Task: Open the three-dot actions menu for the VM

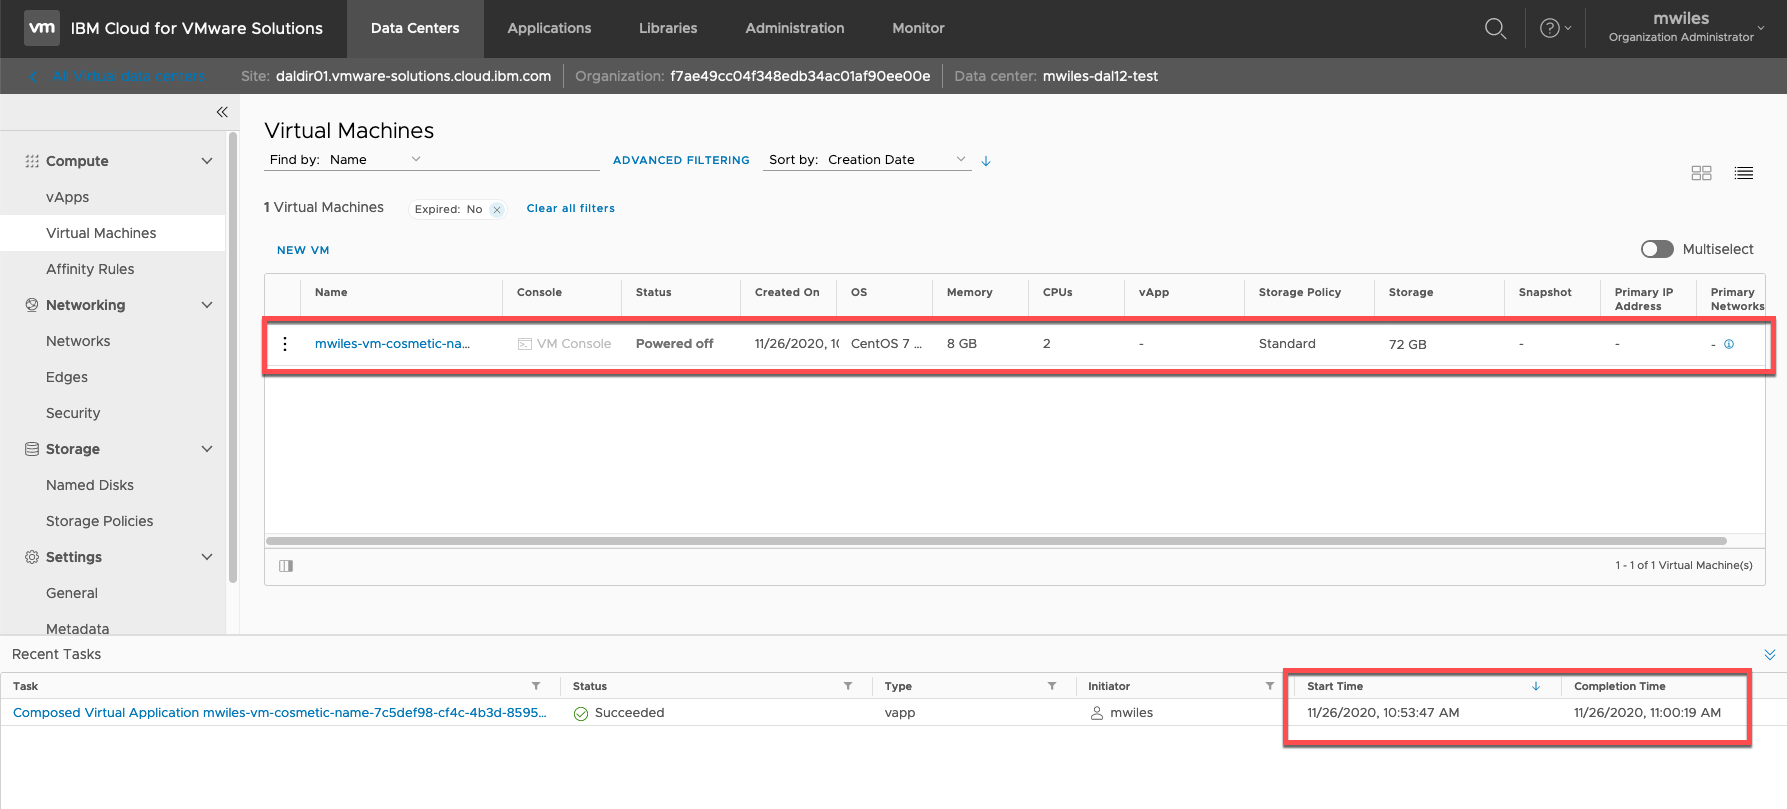Action: 285,344
